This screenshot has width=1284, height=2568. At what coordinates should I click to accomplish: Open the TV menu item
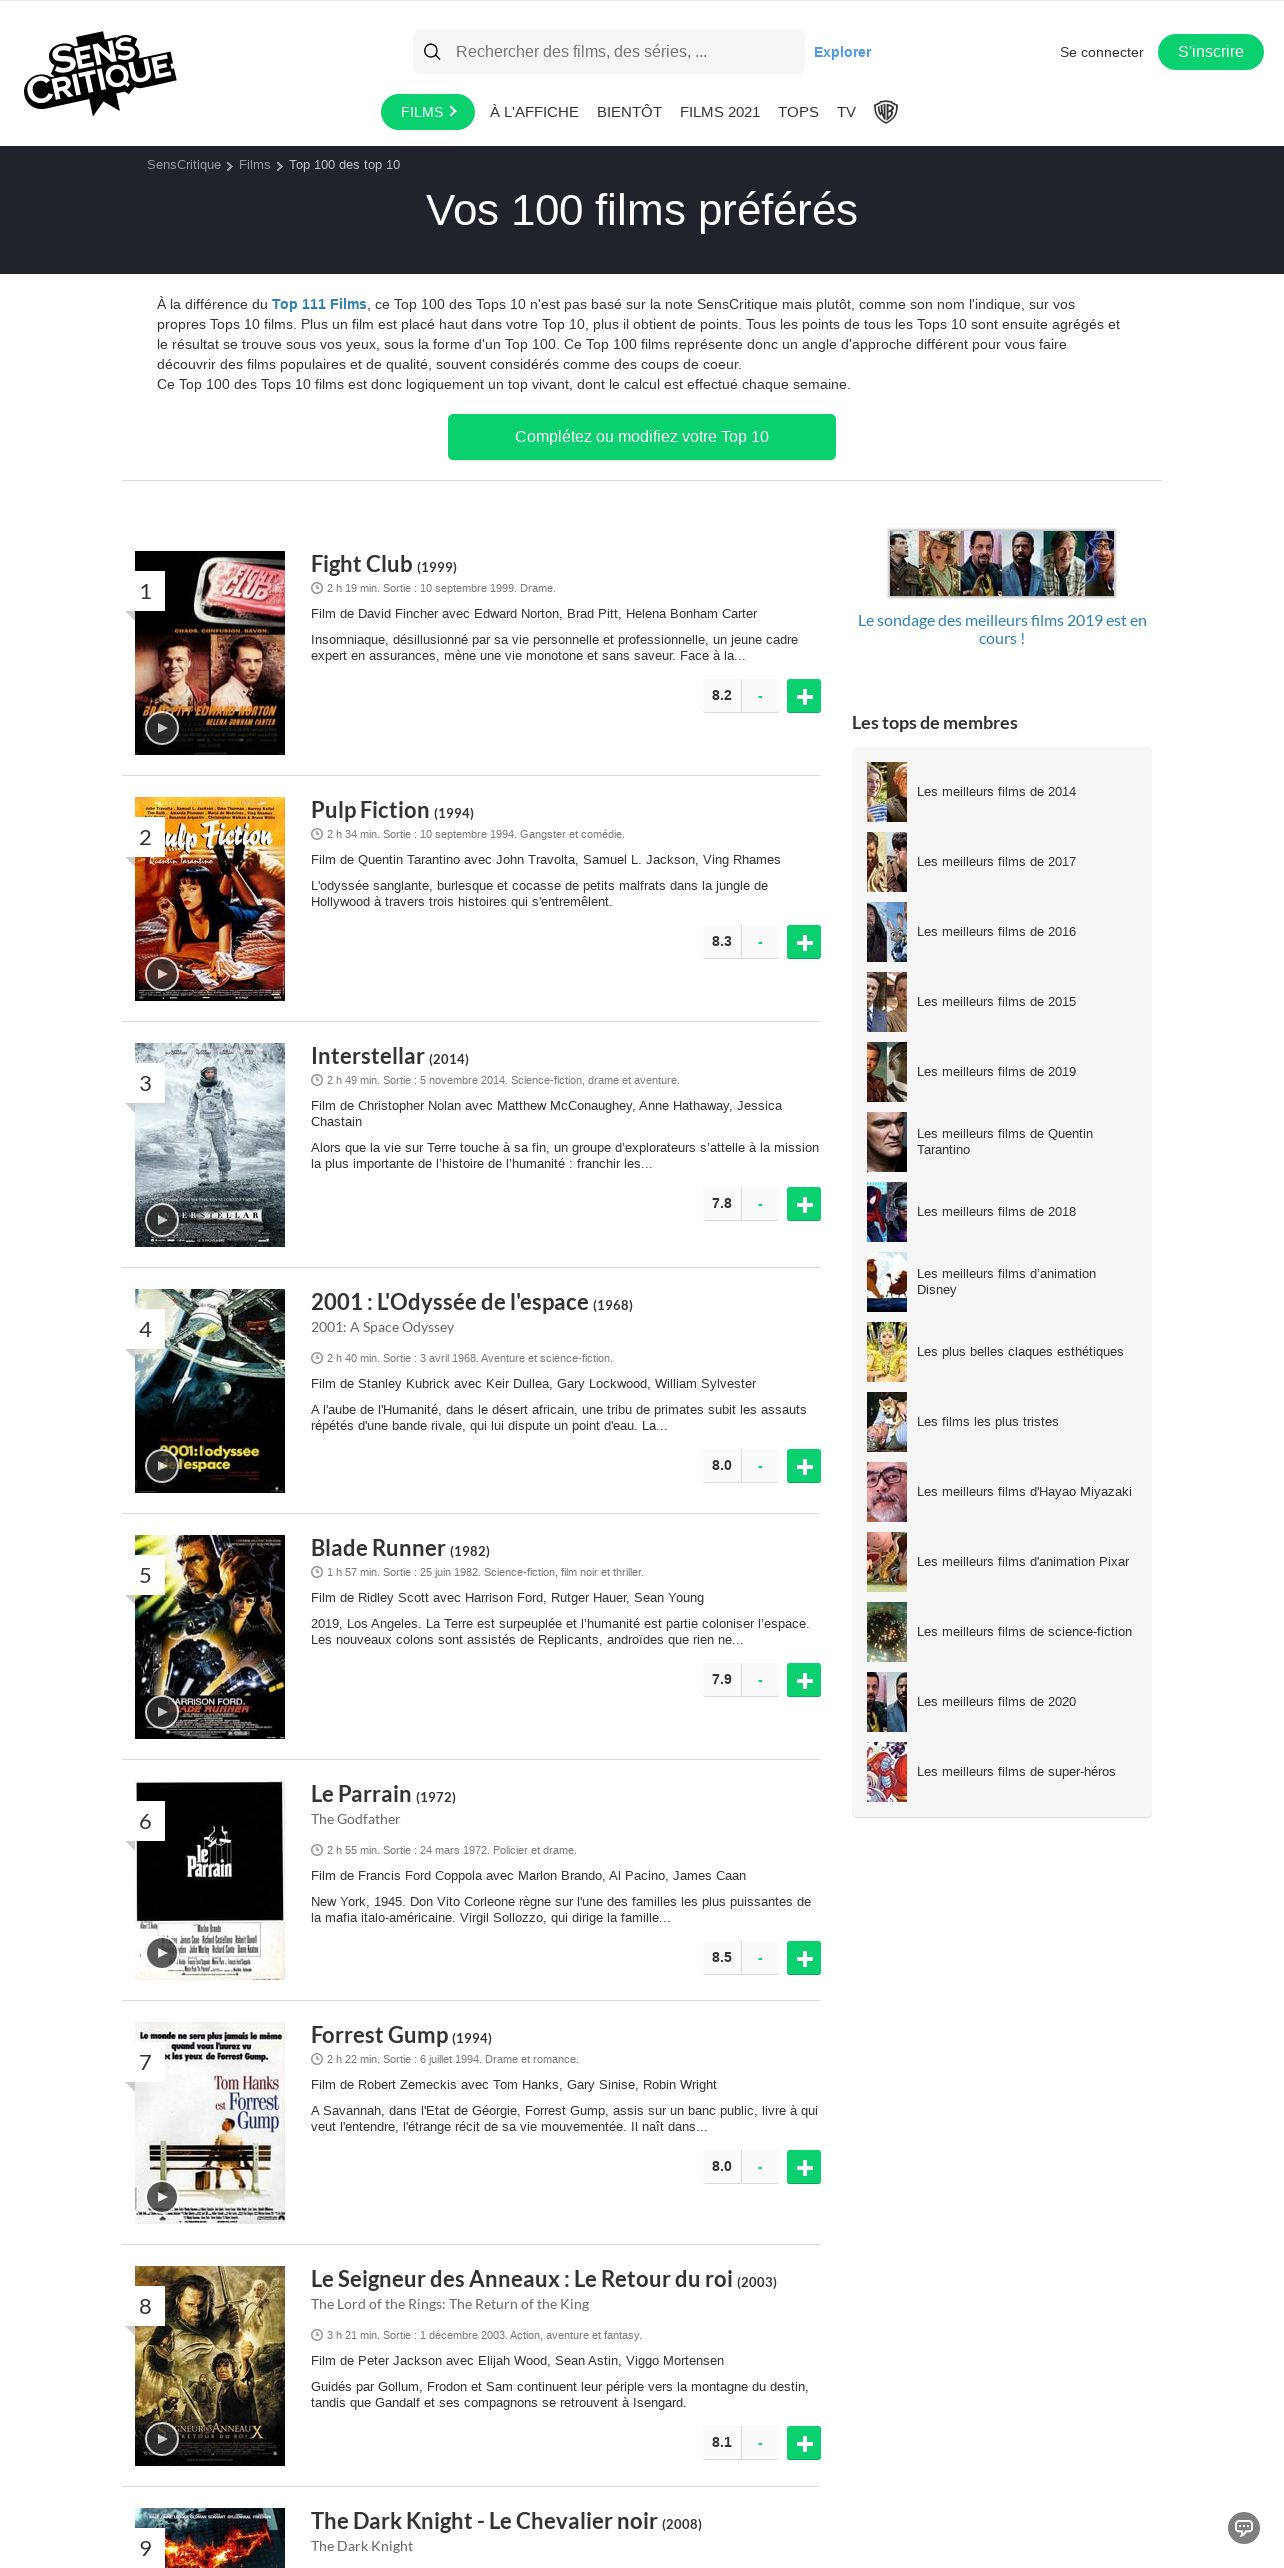coord(846,112)
